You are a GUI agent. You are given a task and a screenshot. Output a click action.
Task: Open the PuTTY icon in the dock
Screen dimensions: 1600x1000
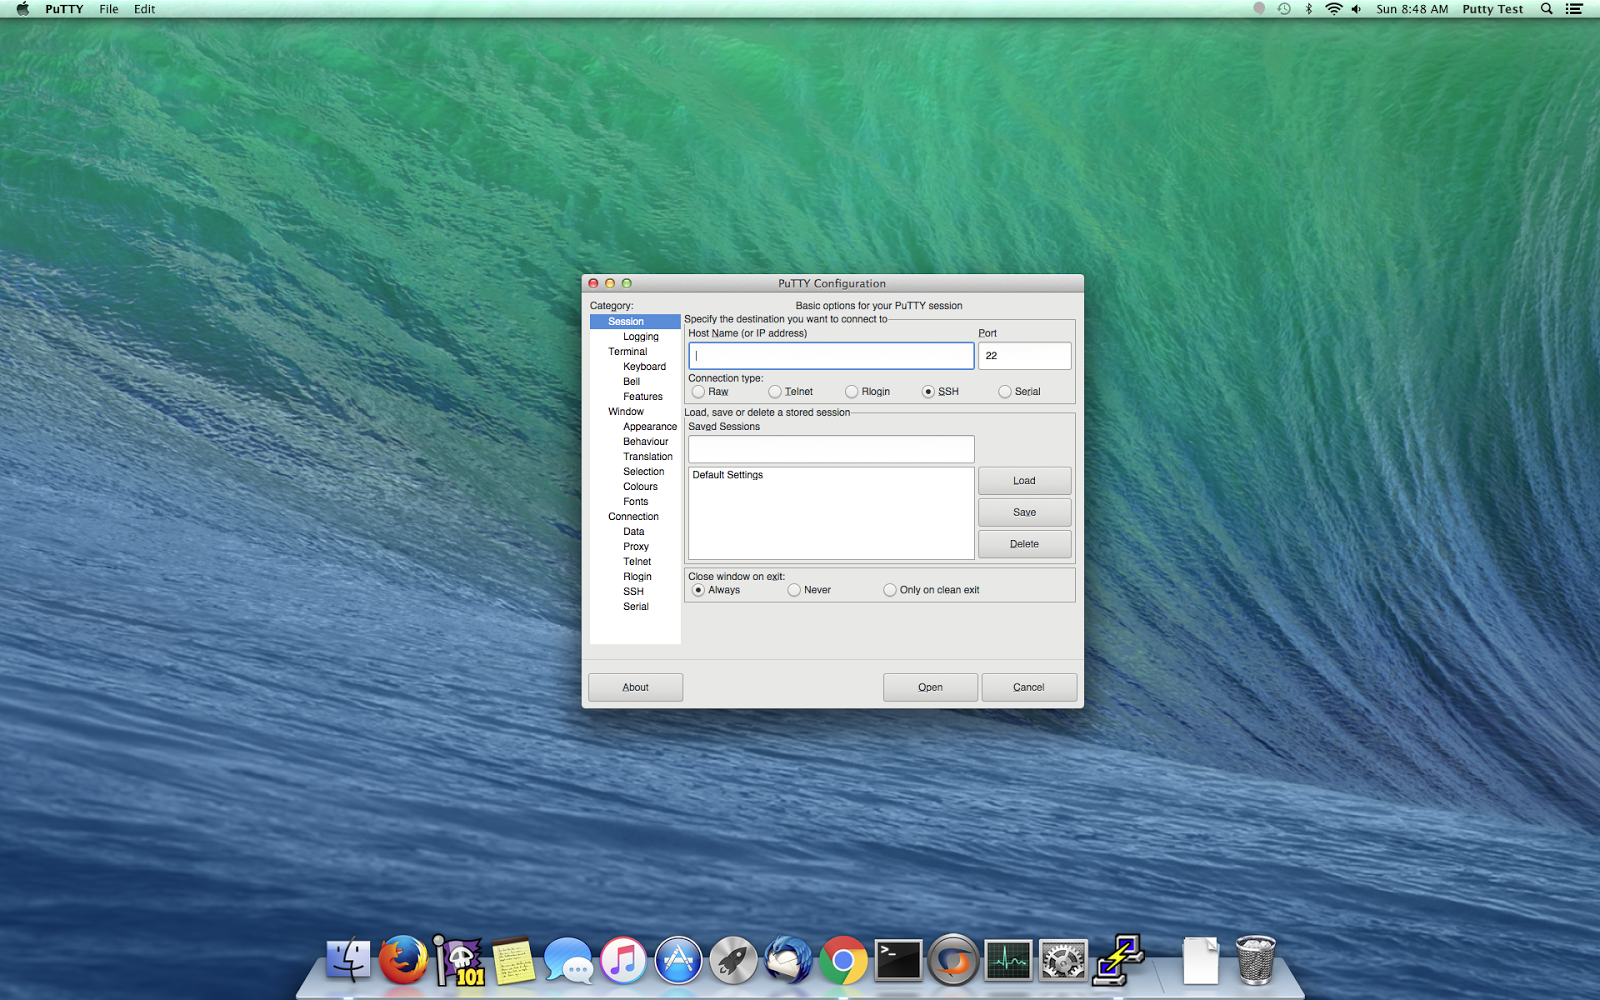[x=1118, y=960]
